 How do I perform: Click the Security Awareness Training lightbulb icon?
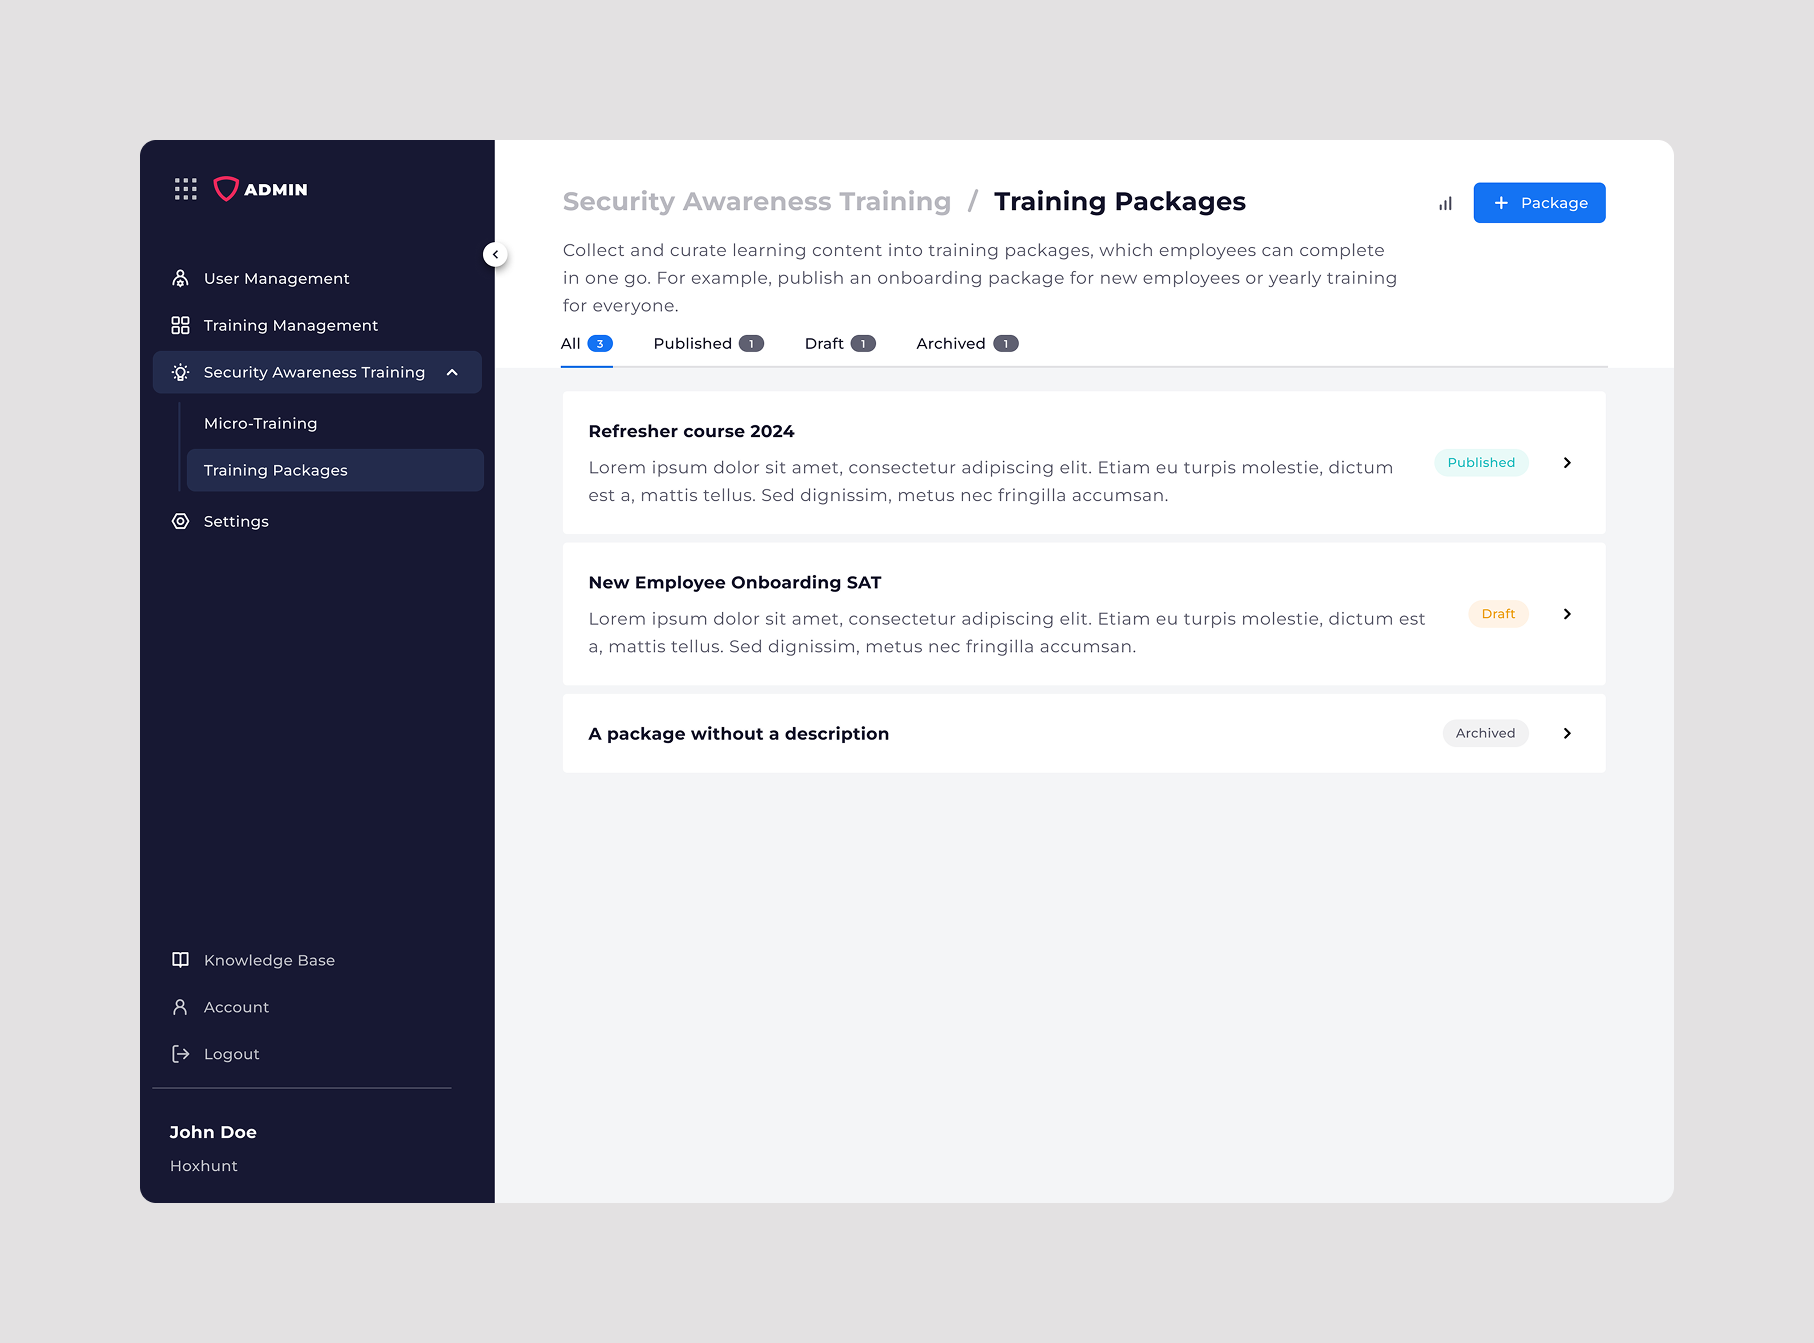click(x=180, y=372)
